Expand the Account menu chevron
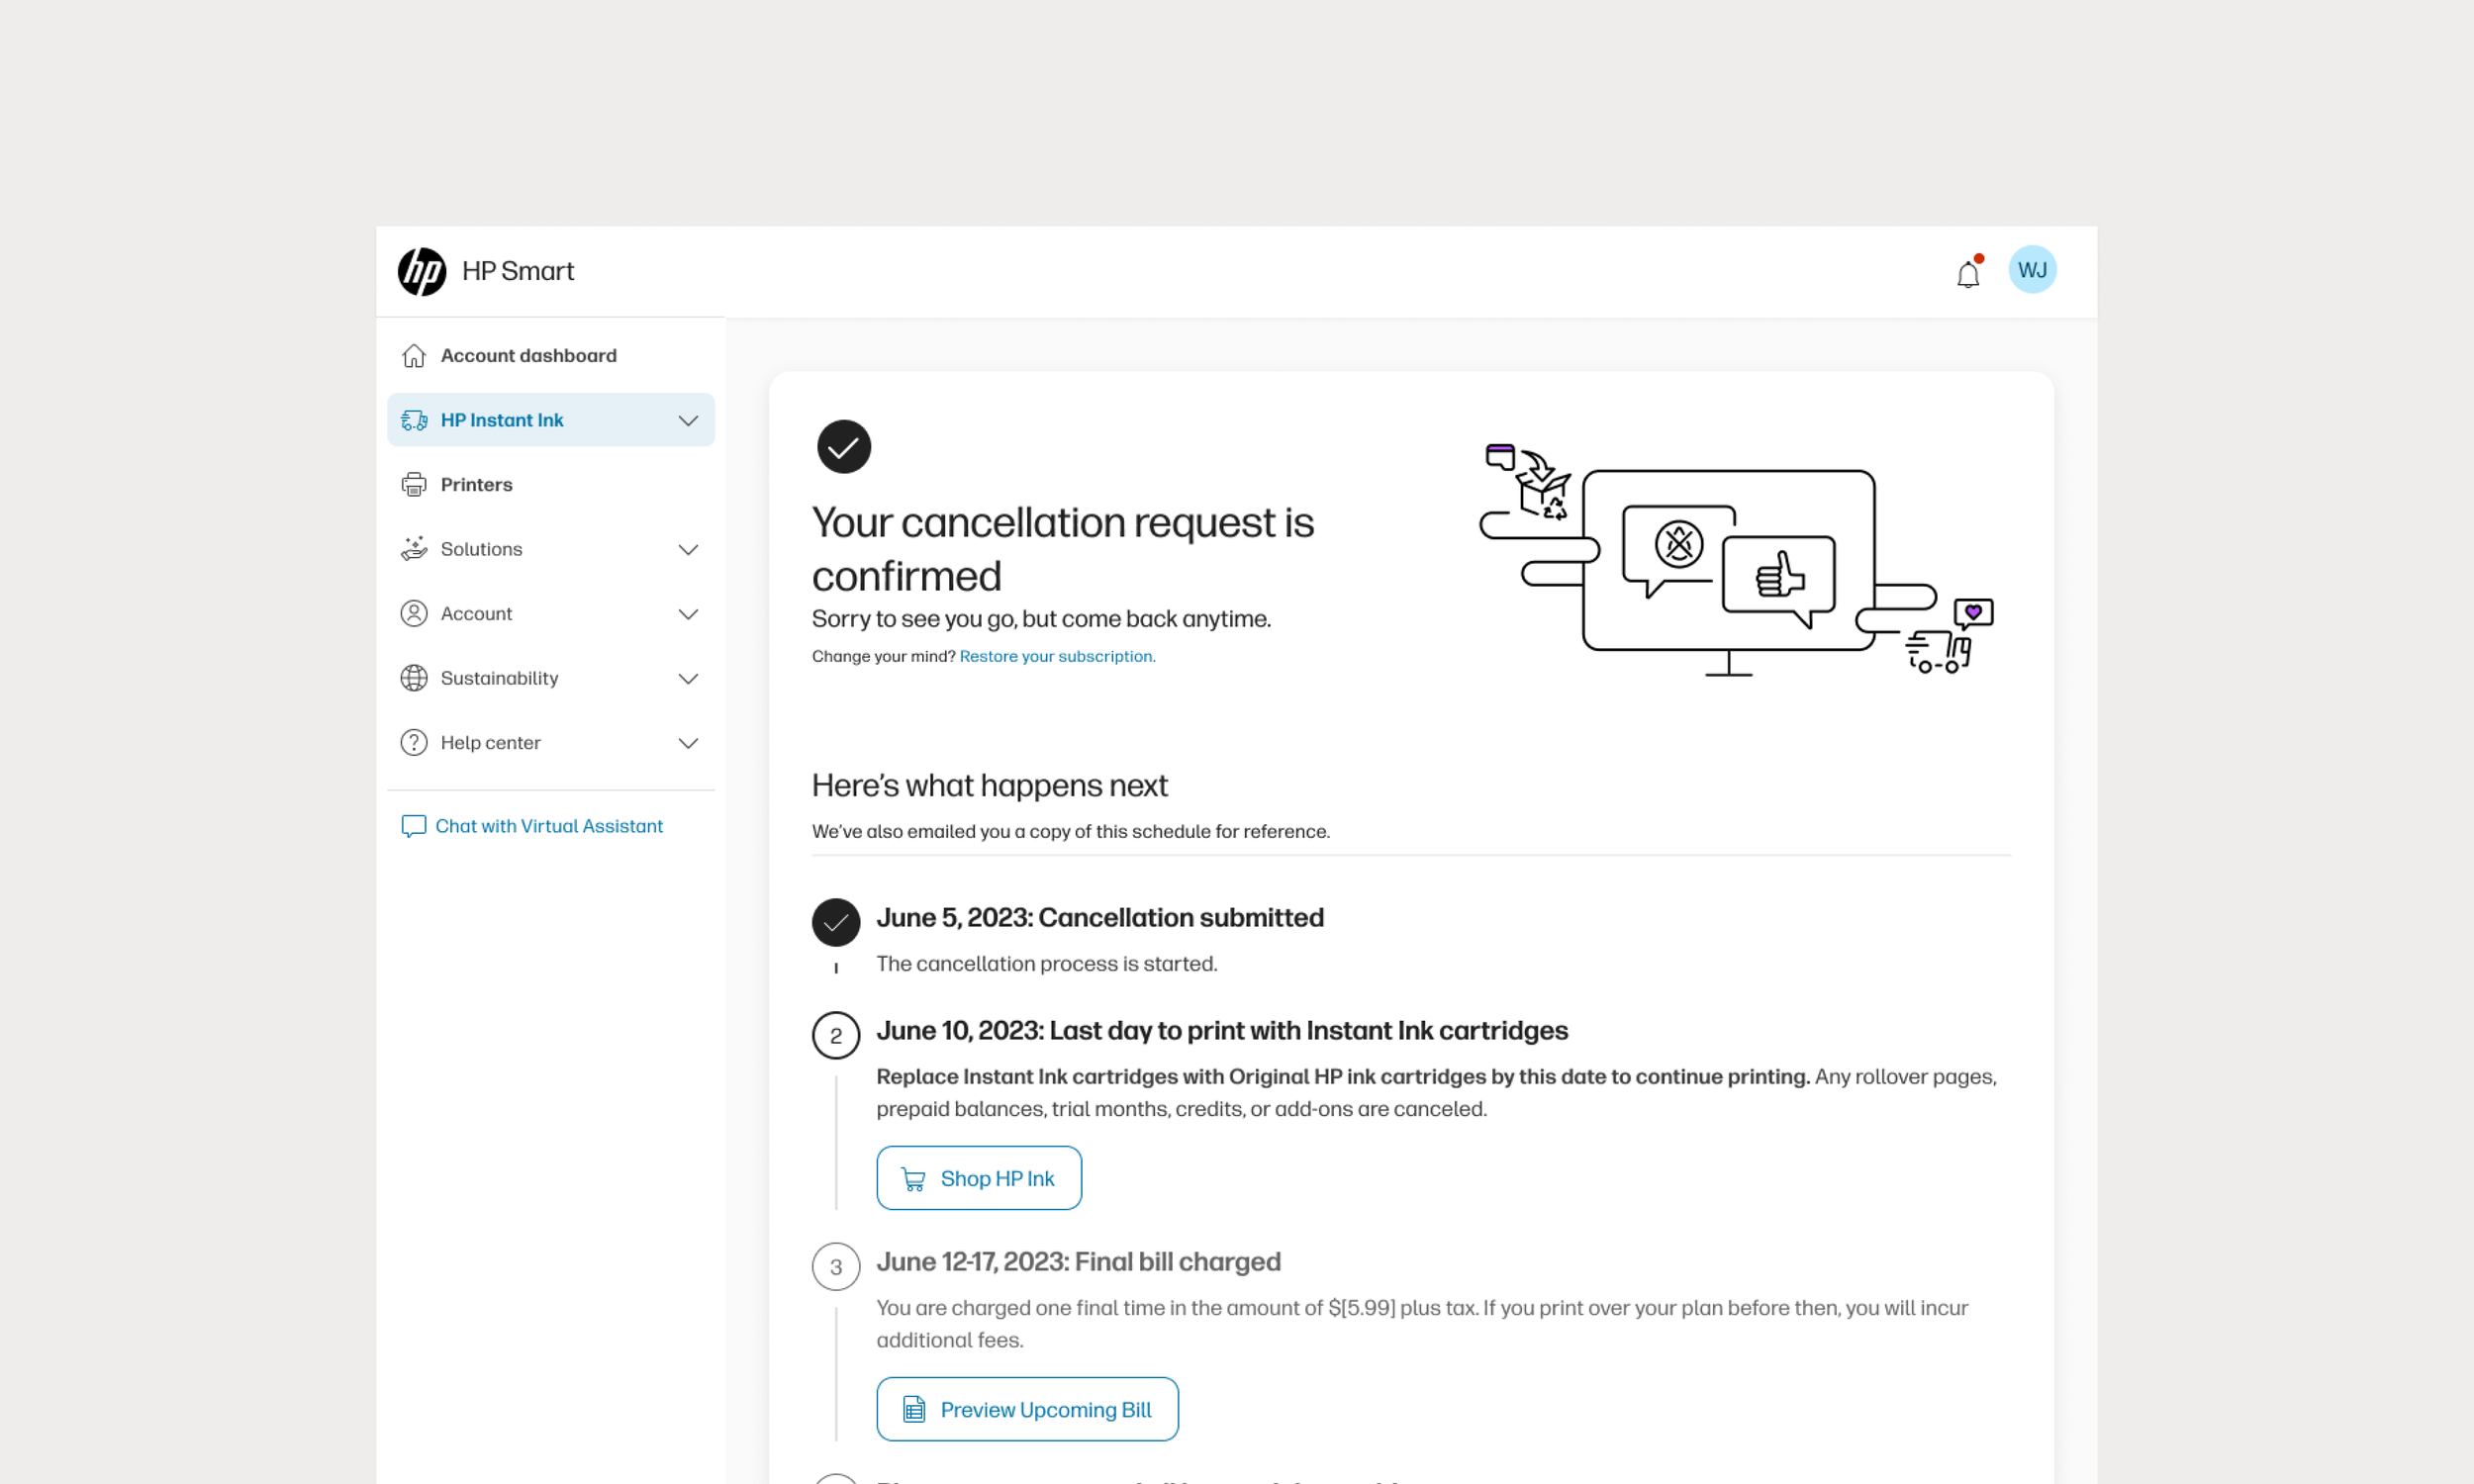 (x=688, y=614)
